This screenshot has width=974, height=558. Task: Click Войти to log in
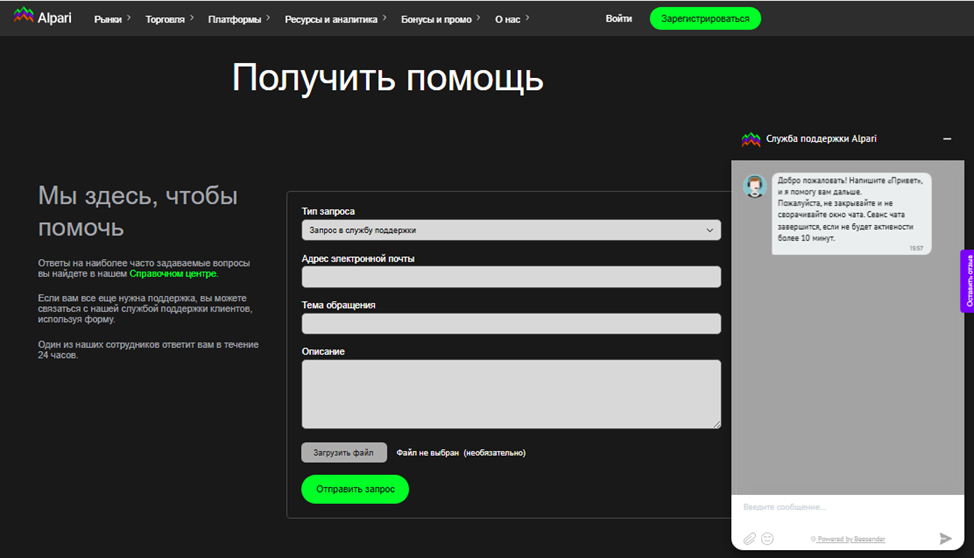click(619, 19)
